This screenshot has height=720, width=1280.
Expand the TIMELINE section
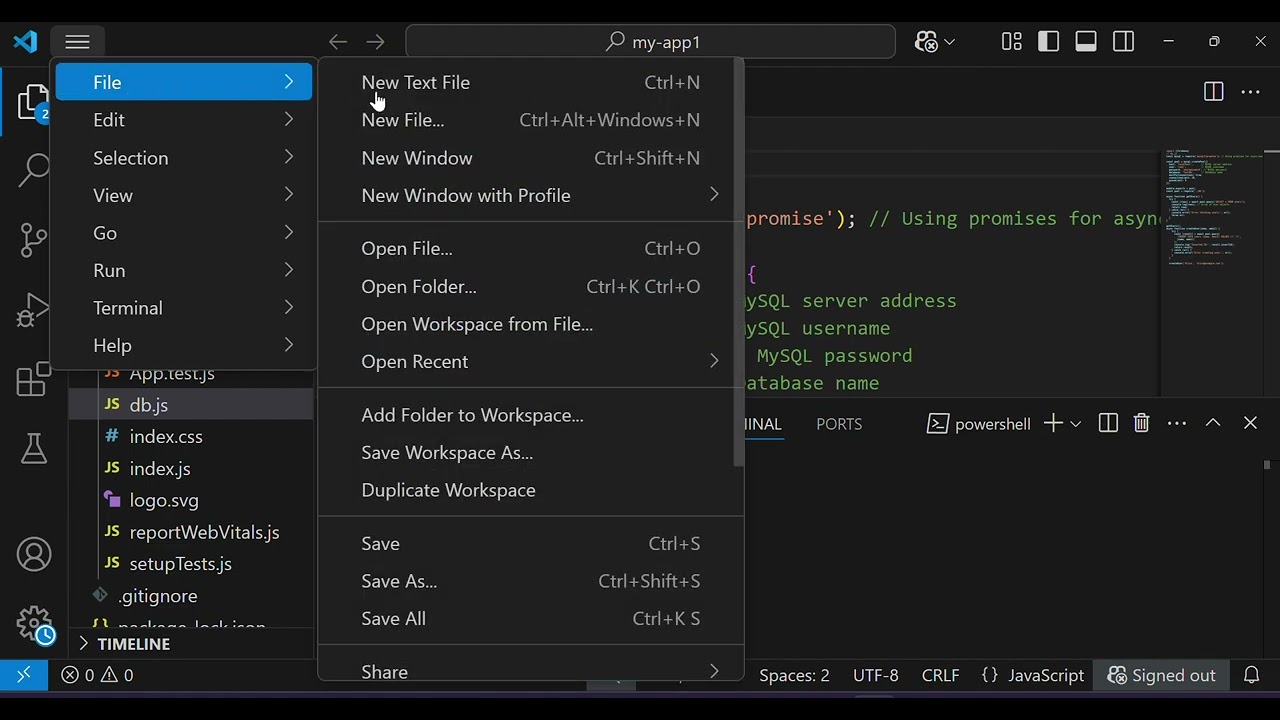point(190,644)
